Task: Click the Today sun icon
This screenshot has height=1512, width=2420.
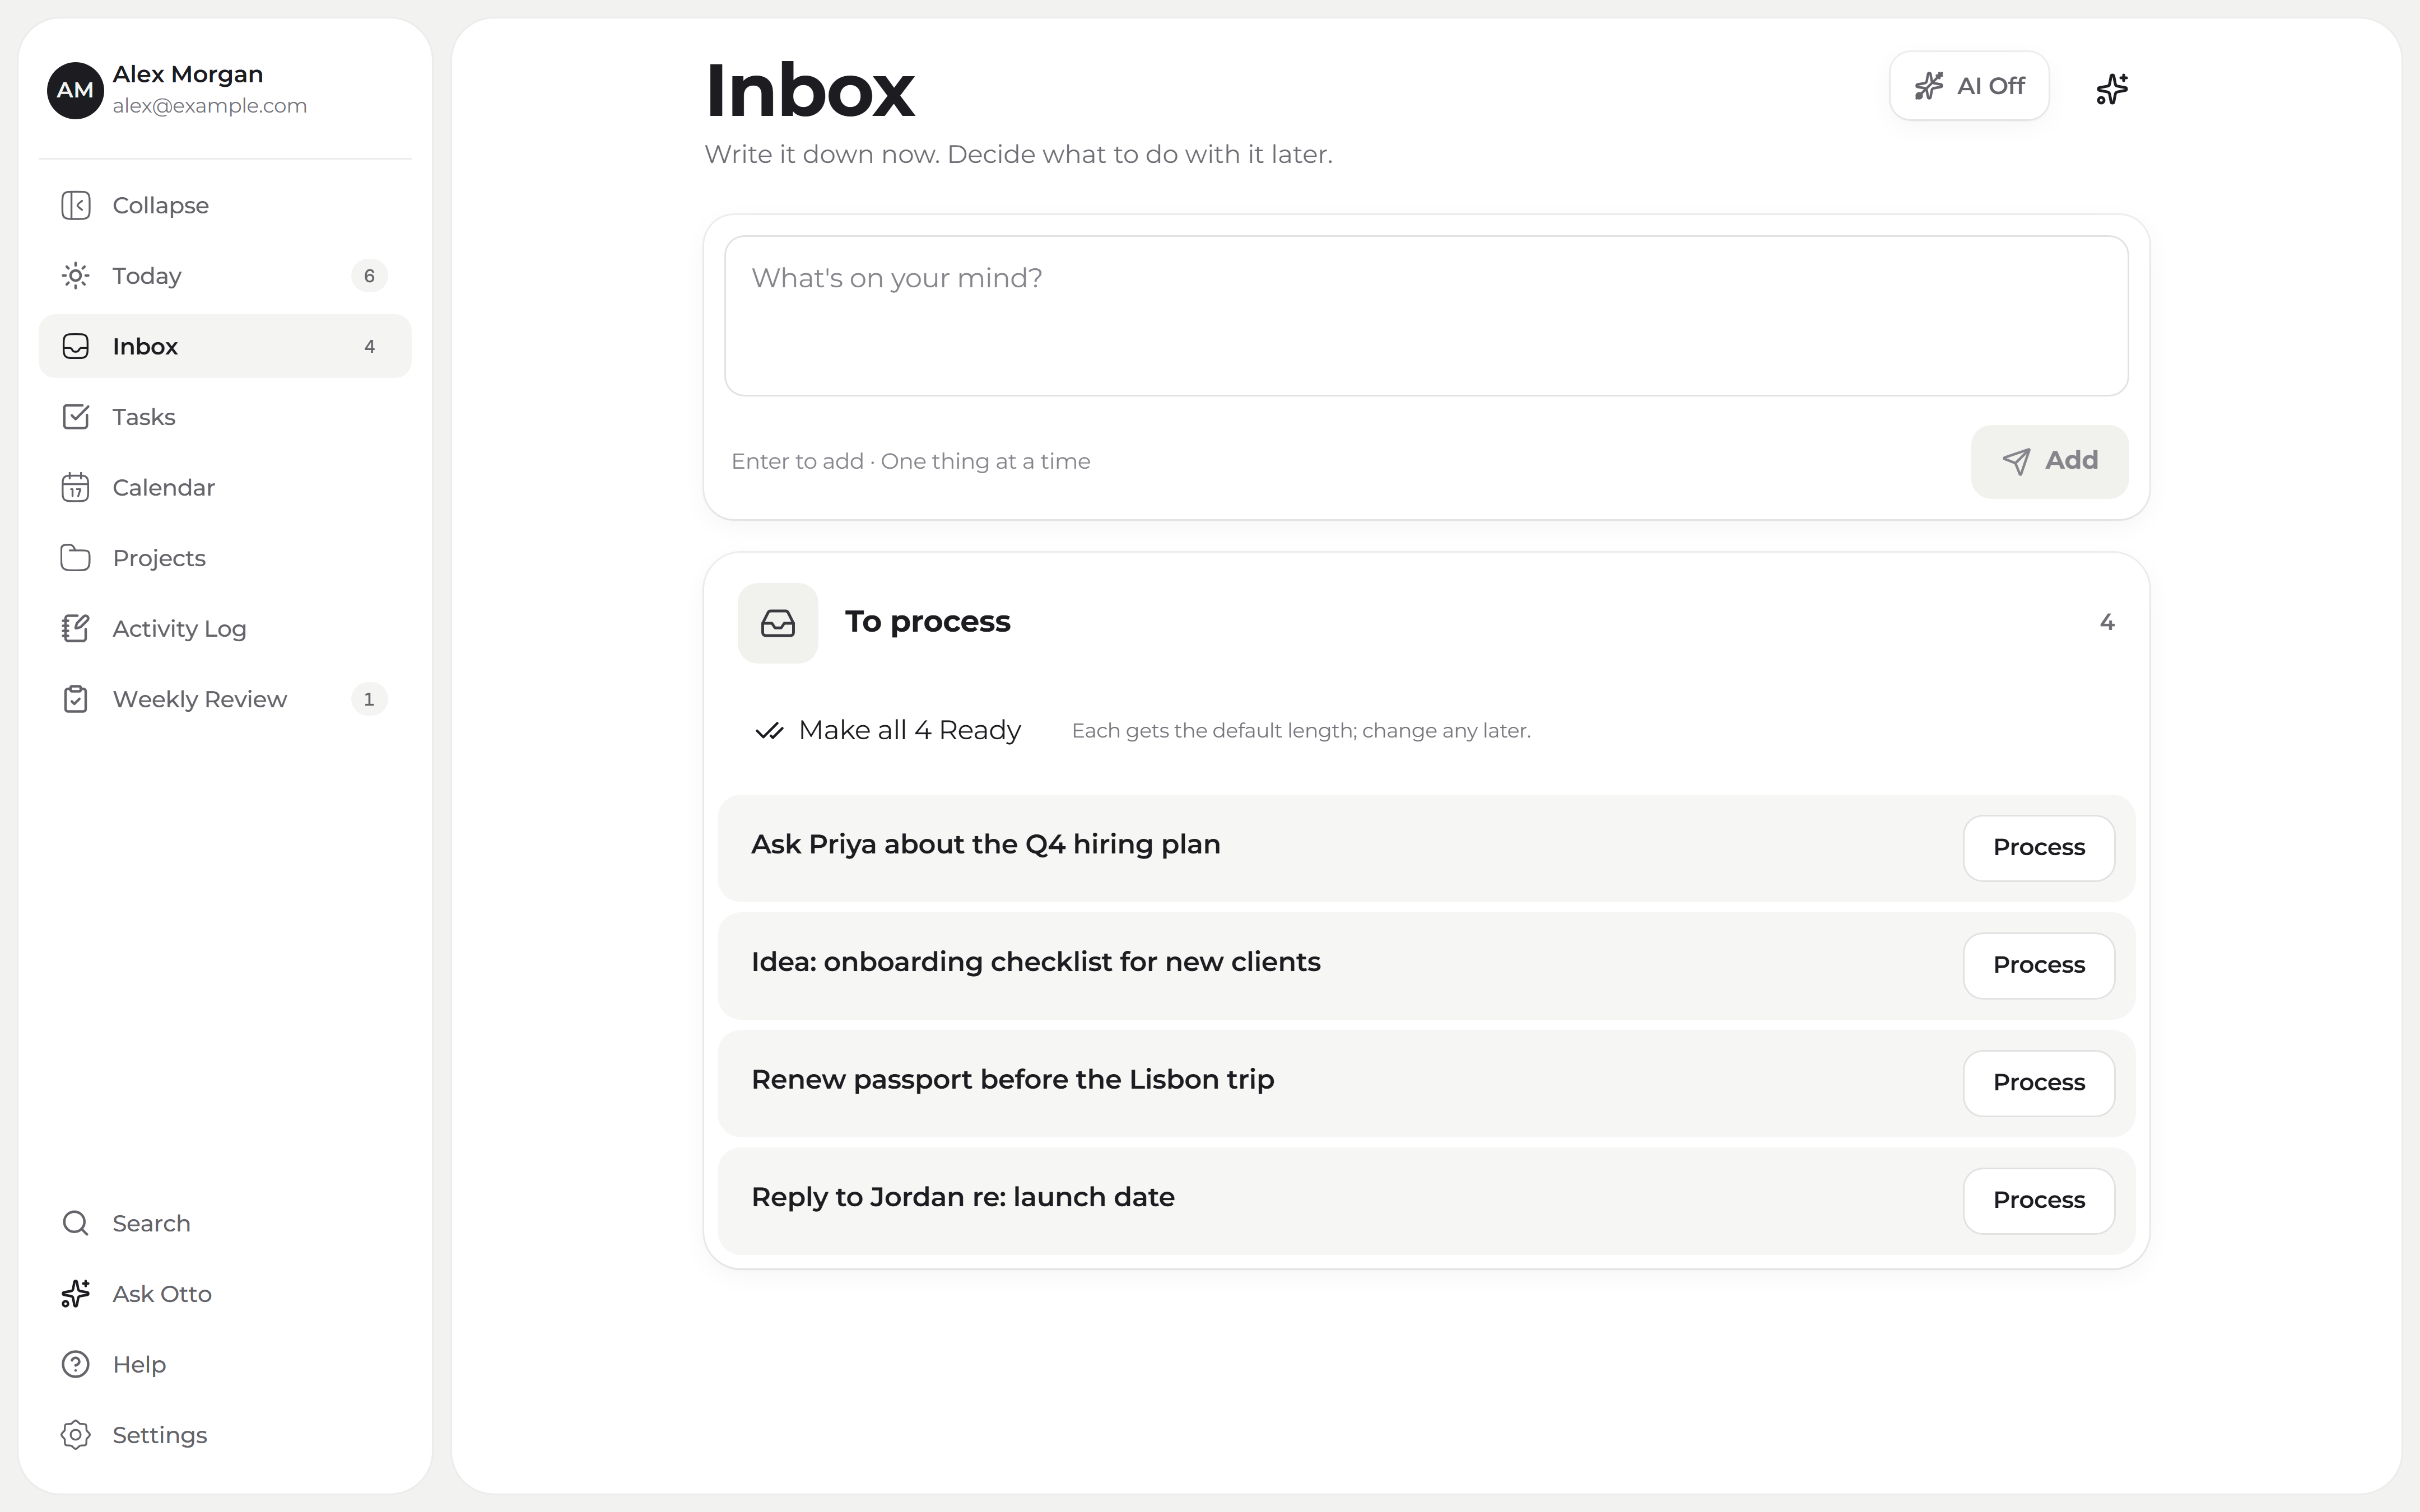Action: 76,276
